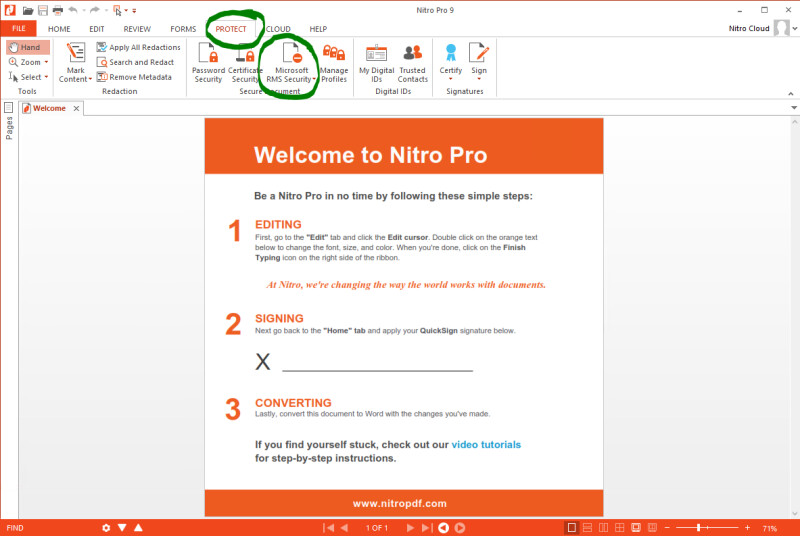Open the Redo history dropdown arrow

coord(106,10)
